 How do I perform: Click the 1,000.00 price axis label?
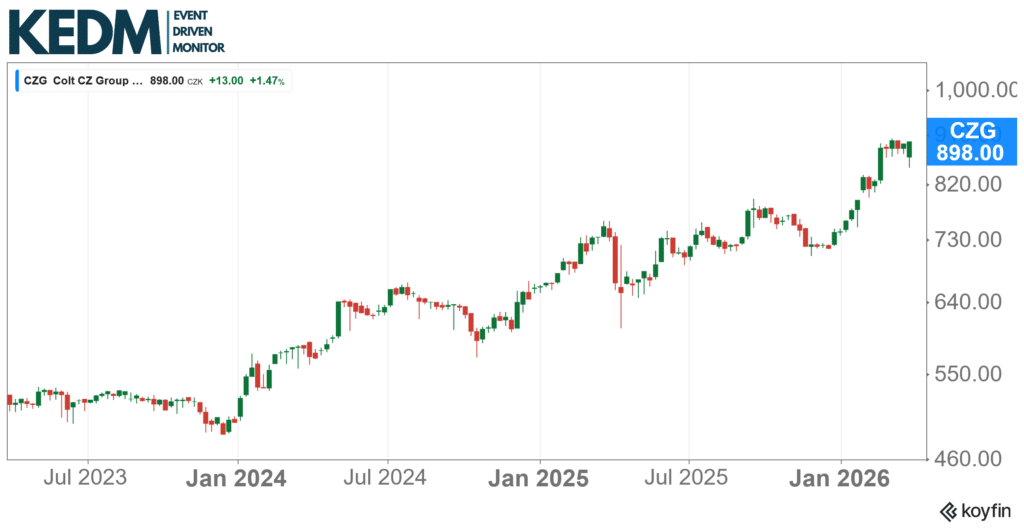[x=977, y=90]
